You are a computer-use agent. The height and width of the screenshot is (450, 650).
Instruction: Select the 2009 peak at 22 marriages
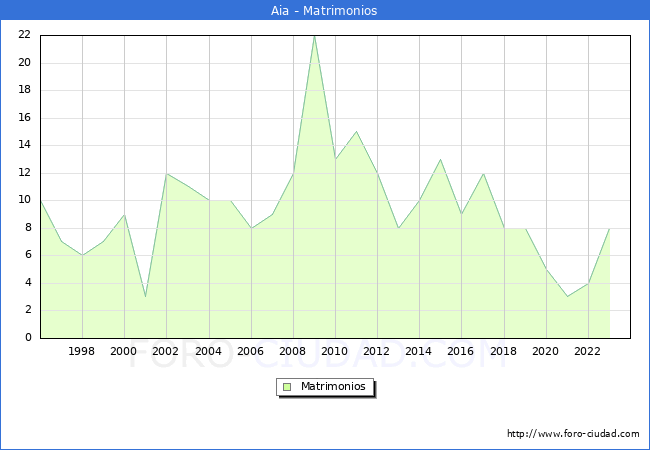pos(314,36)
